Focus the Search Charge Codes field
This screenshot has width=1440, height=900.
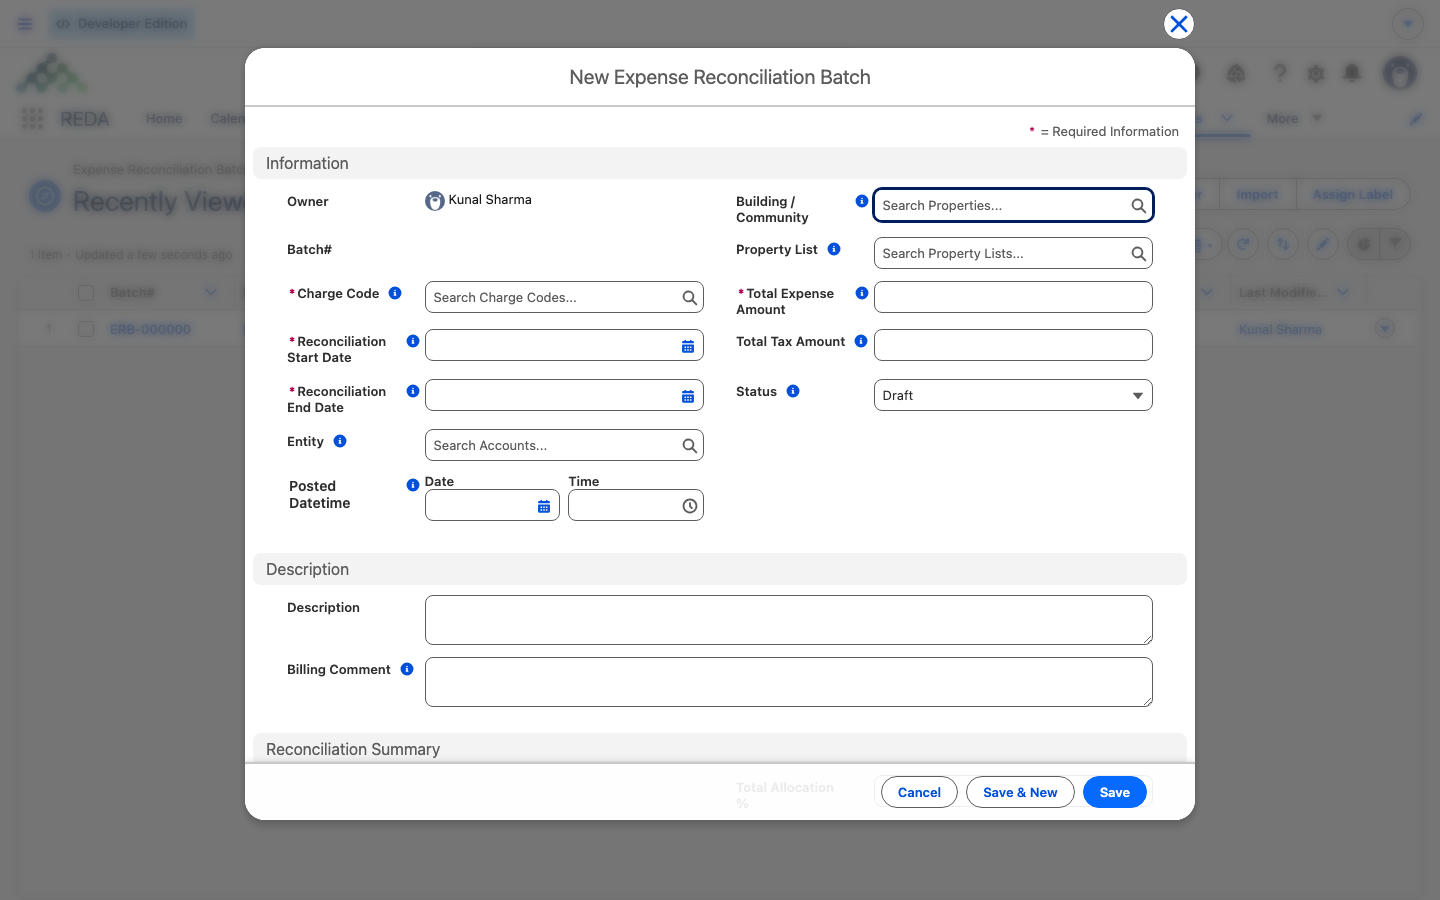564,297
